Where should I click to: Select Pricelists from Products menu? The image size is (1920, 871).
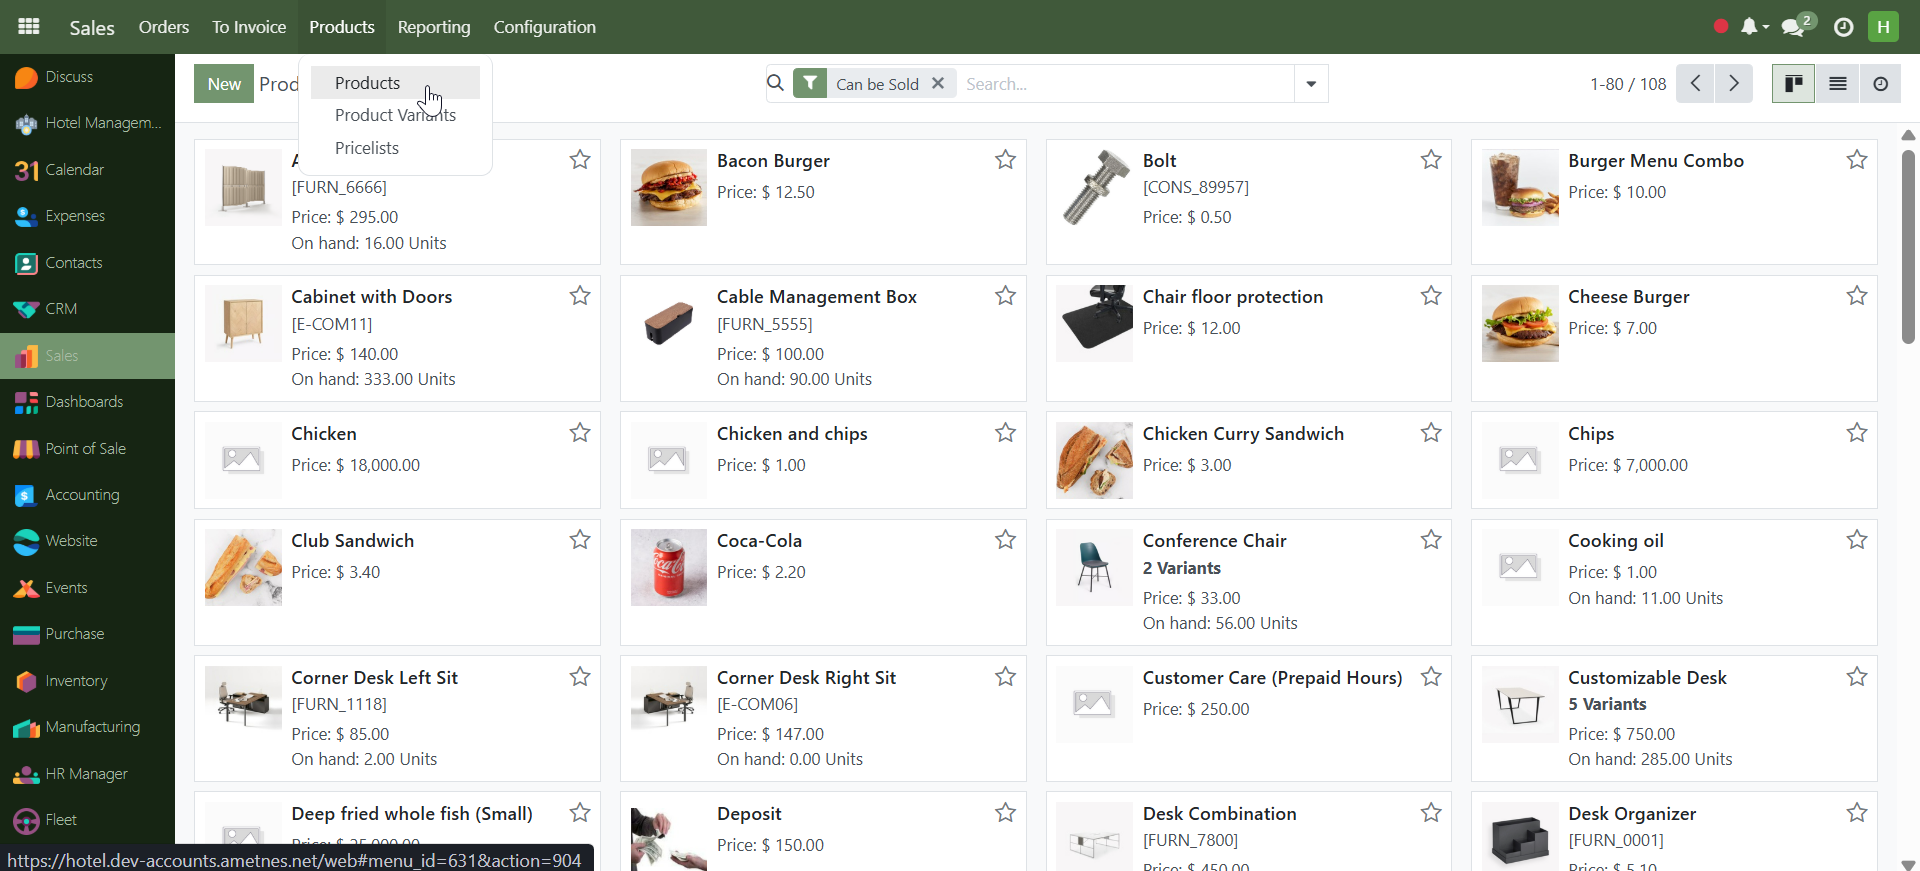tap(367, 148)
